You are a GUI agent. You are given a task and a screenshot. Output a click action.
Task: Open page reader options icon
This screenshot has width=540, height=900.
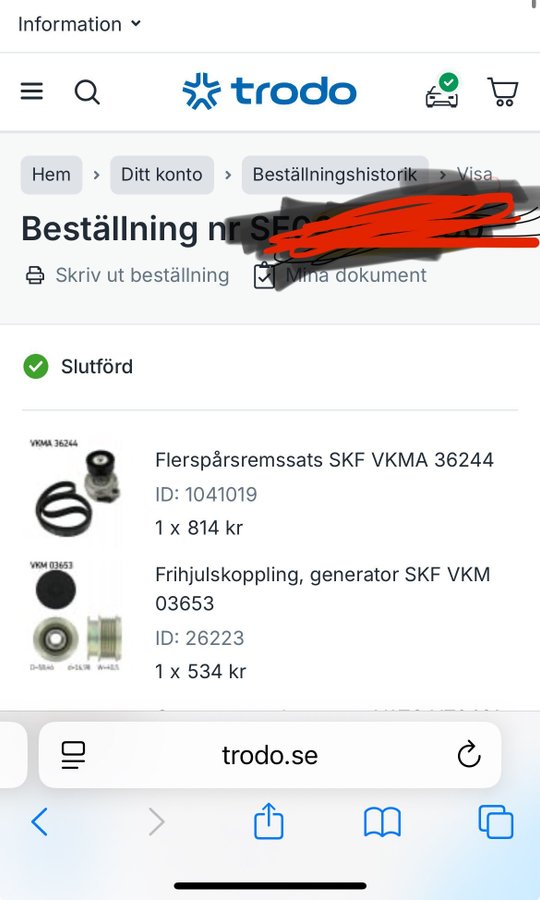coord(73,755)
